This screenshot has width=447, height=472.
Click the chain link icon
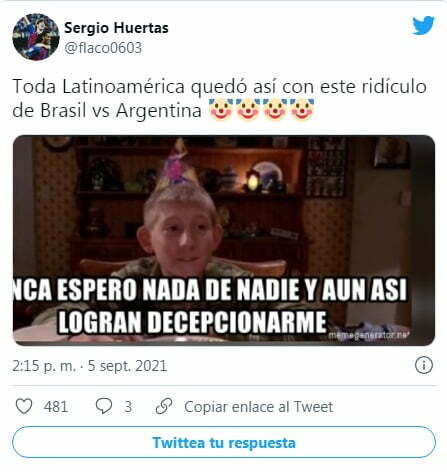164,406
